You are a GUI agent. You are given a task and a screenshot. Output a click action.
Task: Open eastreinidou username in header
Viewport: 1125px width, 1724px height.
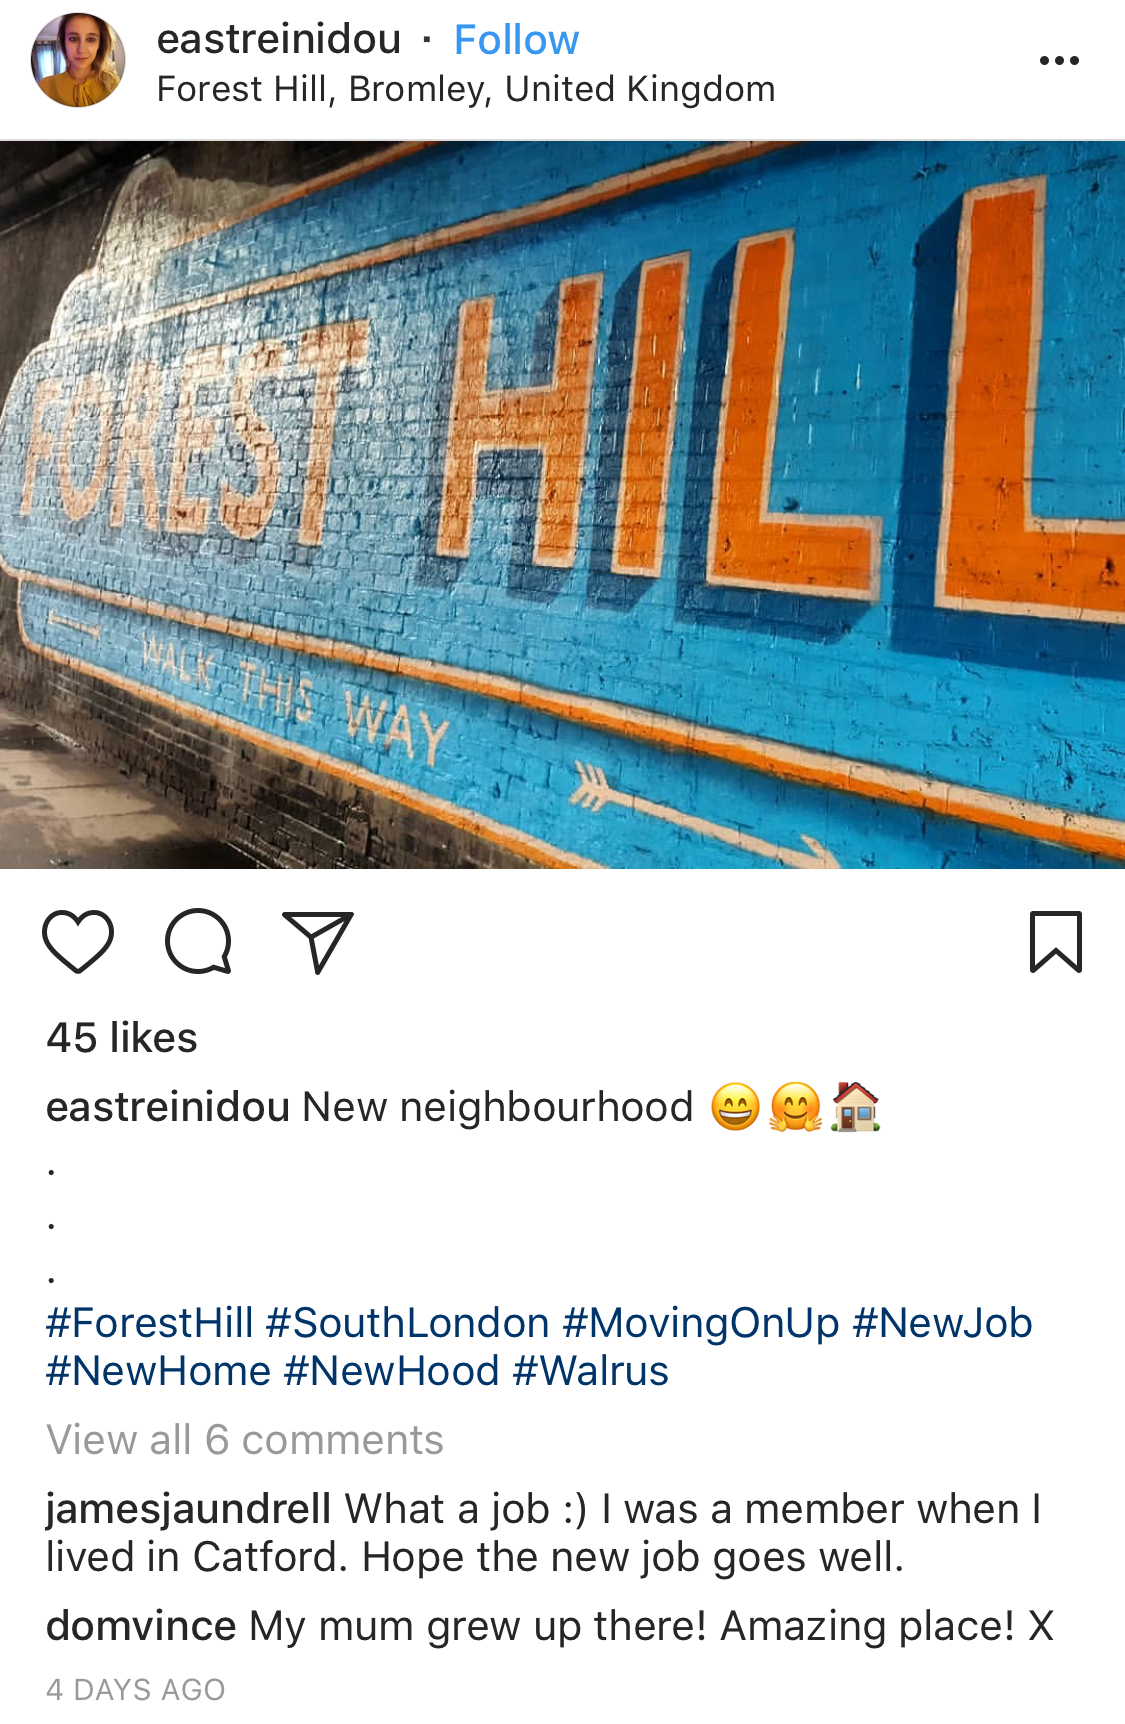click(279, 40)
